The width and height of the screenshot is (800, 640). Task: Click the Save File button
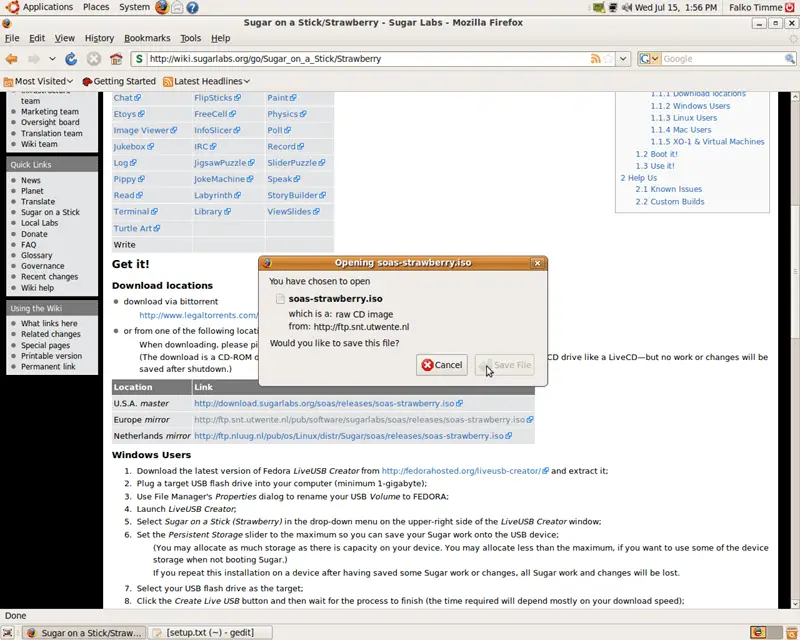tap(505, 365)
